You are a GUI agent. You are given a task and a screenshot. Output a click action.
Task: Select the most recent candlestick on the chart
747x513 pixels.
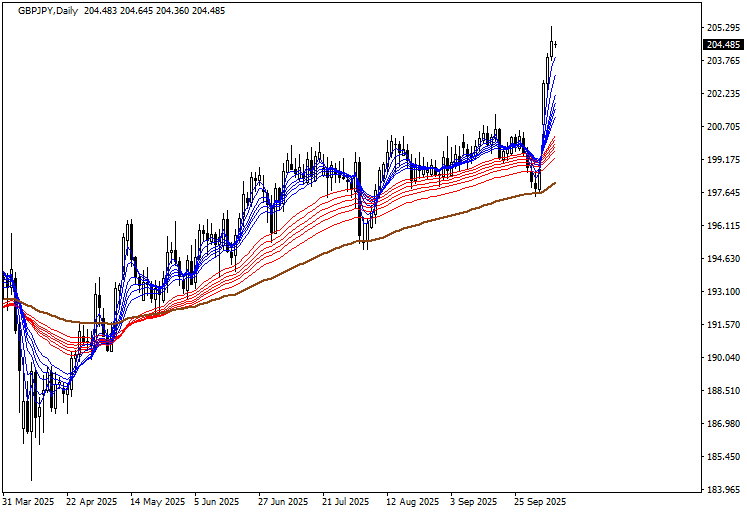tap(555, 44)
